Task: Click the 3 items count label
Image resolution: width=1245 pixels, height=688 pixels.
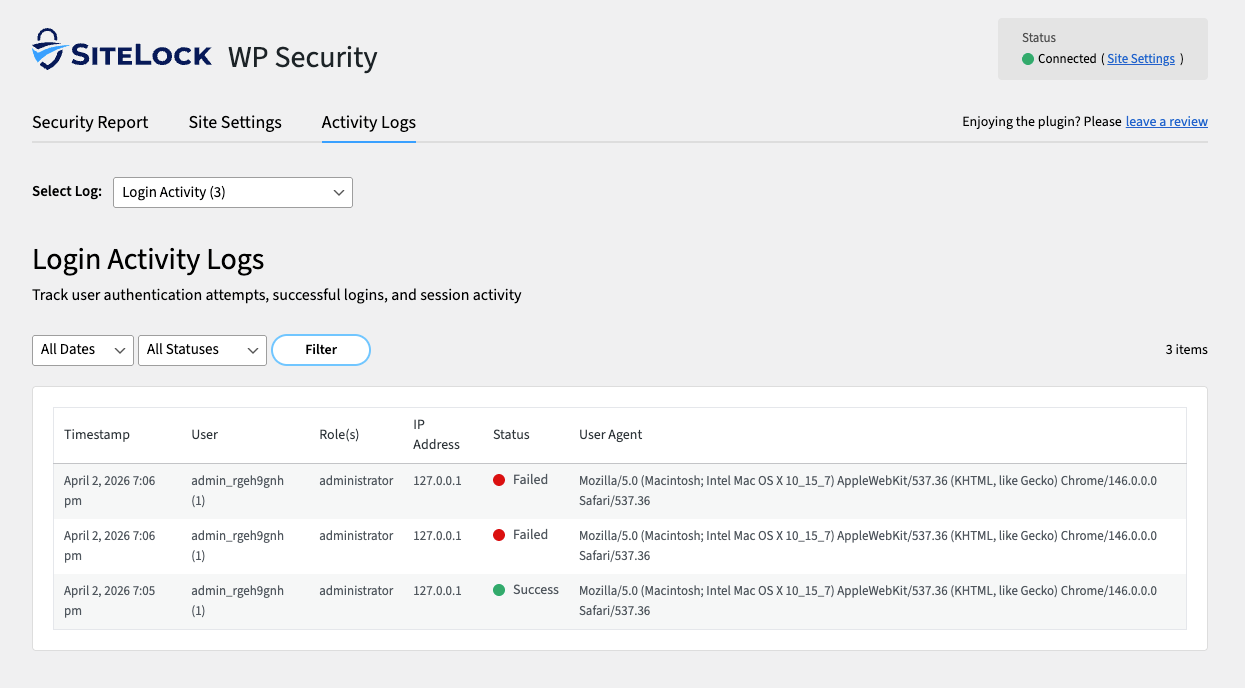Action: pyautogui.click(x=1187, y=349)
